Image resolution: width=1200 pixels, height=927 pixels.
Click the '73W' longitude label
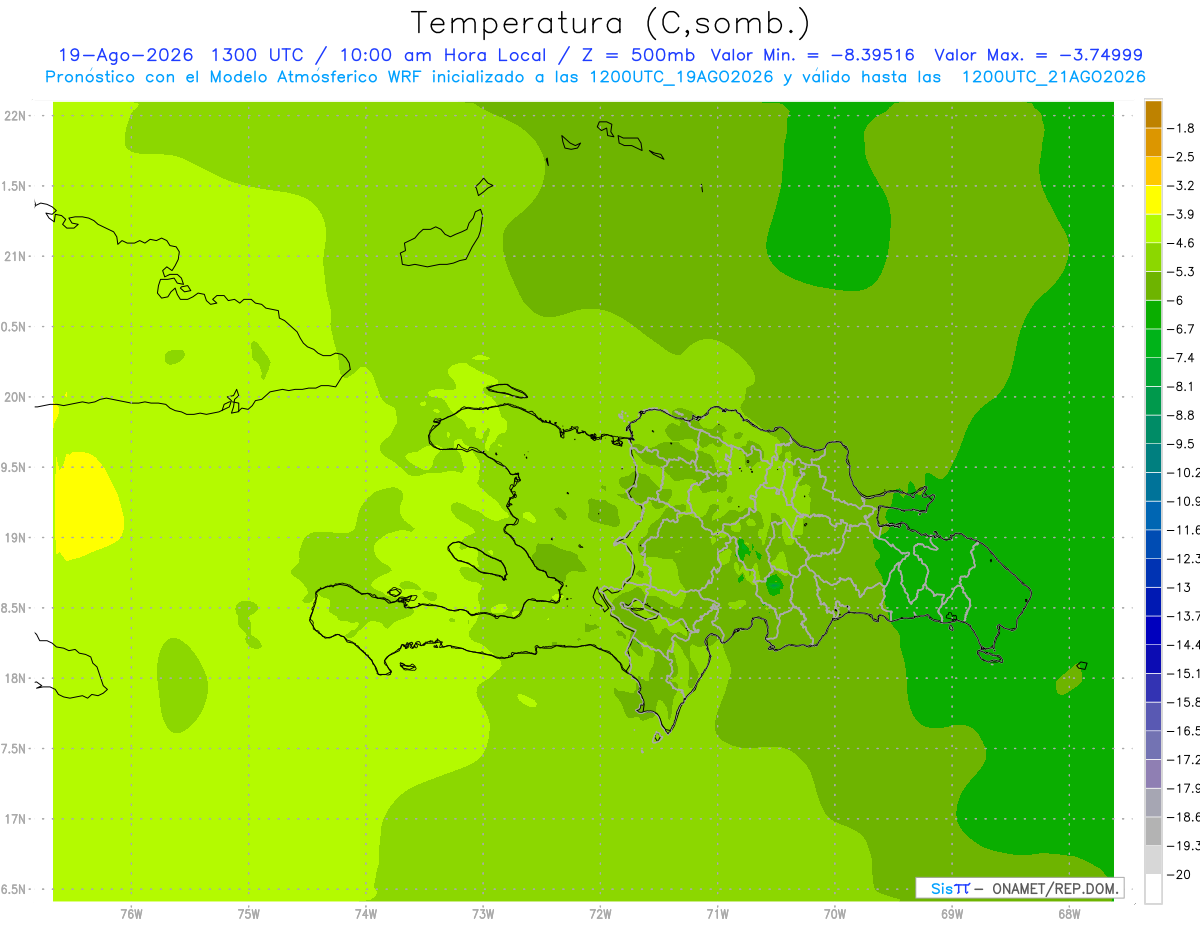pyautogui.click(x=483, y=913)
